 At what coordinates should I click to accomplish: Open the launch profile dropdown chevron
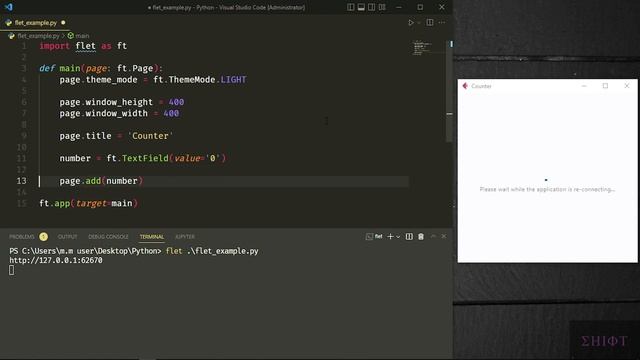(x=398, y=237)
